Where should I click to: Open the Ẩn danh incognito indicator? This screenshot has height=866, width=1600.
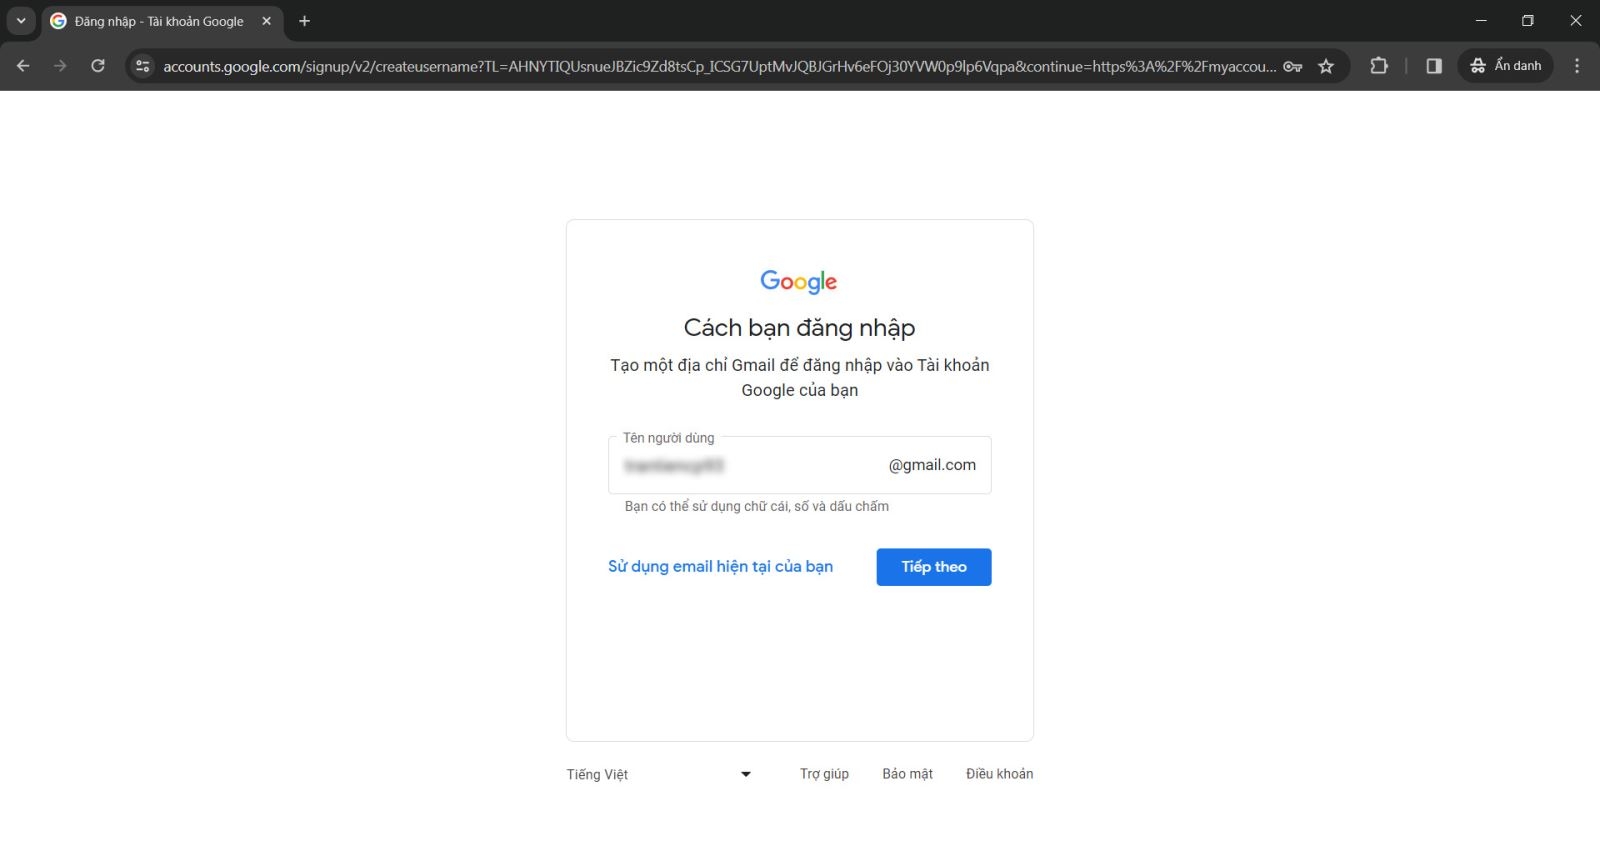1506,66
